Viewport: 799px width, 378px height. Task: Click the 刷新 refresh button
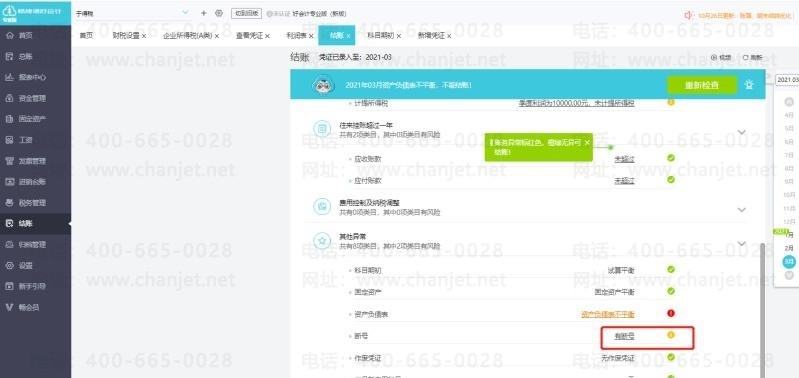[x=753, y=58]
